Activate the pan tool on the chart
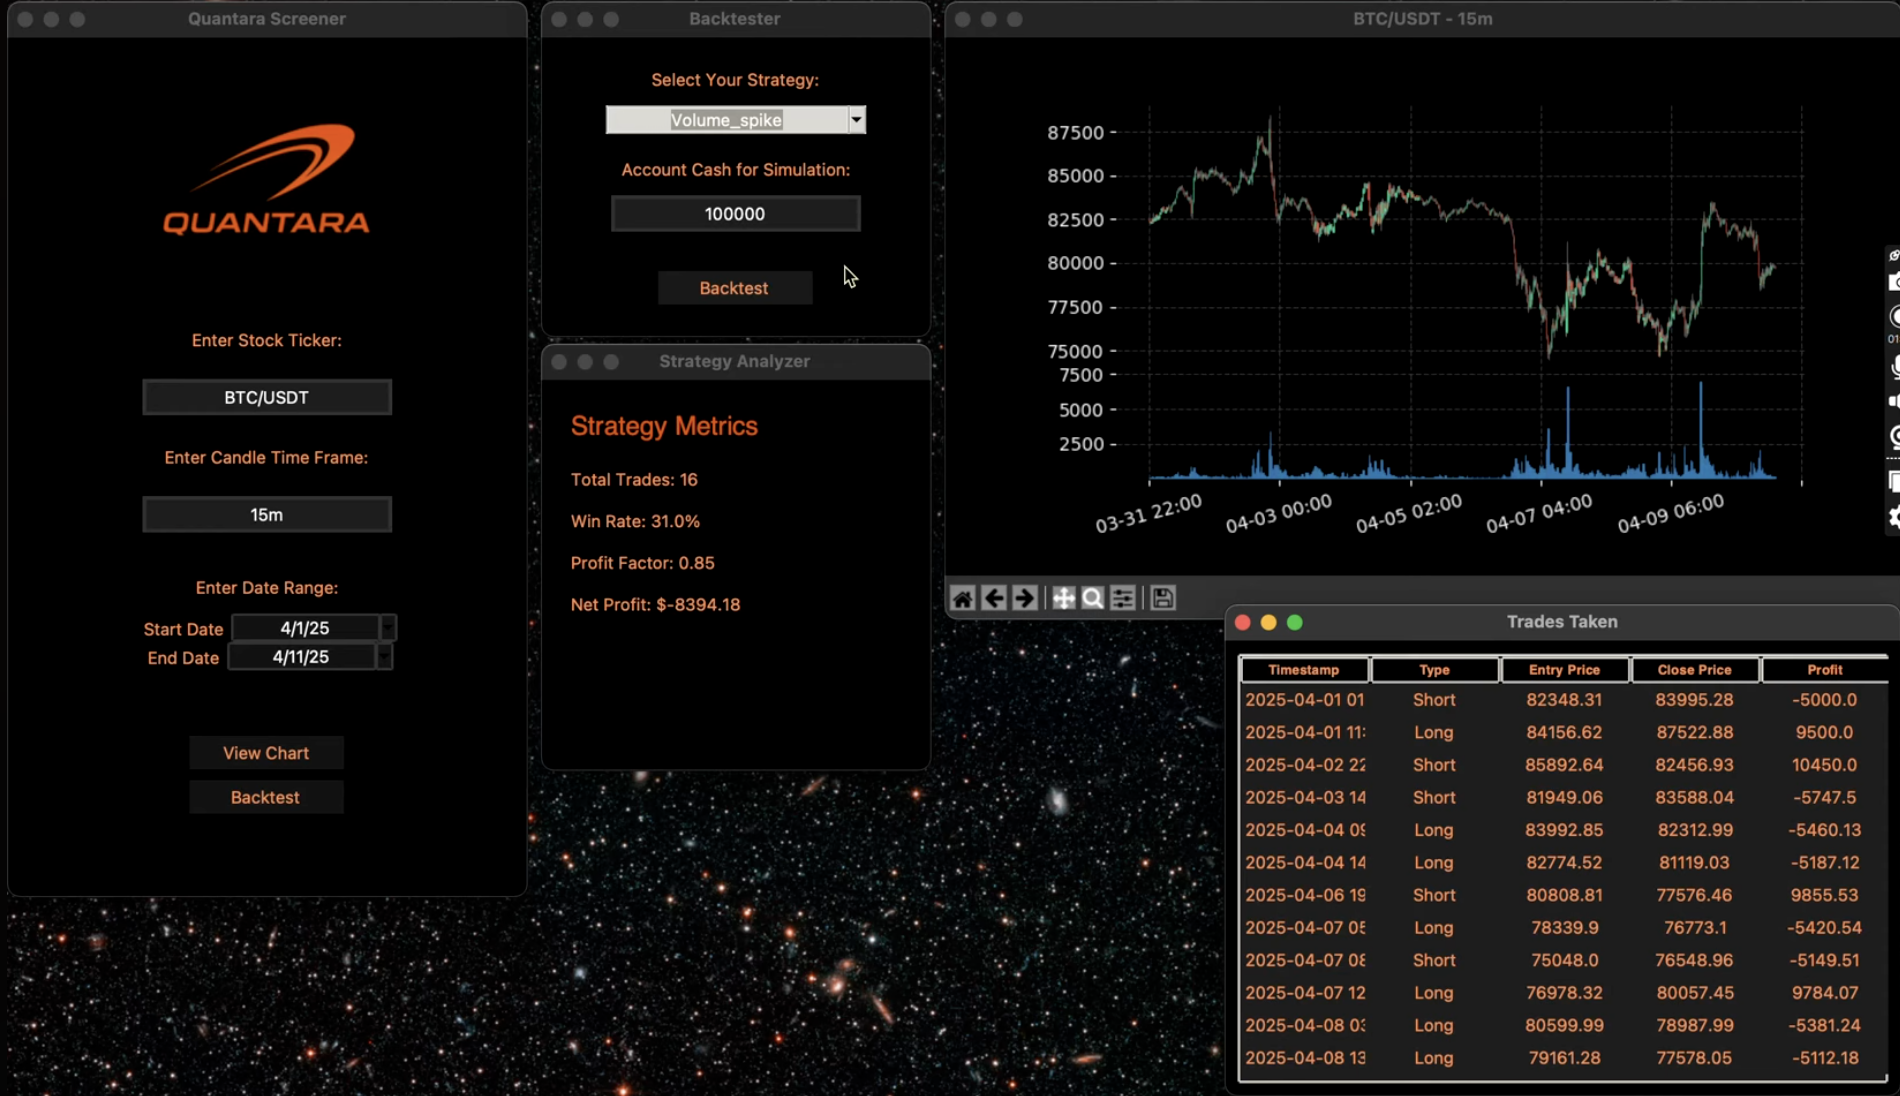Screen dimensions: 1900x1096 pyautogui.click(x=1063, y=597)
